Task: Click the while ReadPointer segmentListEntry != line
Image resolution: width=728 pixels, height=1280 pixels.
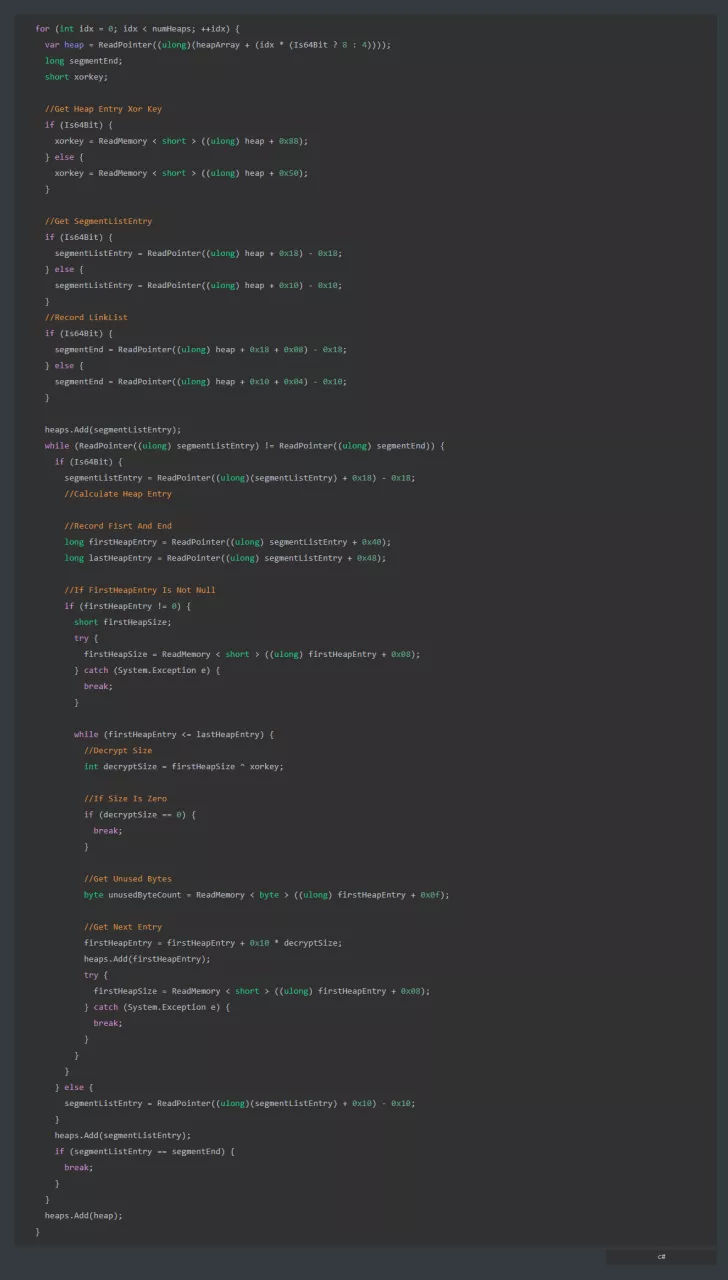Action: [x=245, y=445]
